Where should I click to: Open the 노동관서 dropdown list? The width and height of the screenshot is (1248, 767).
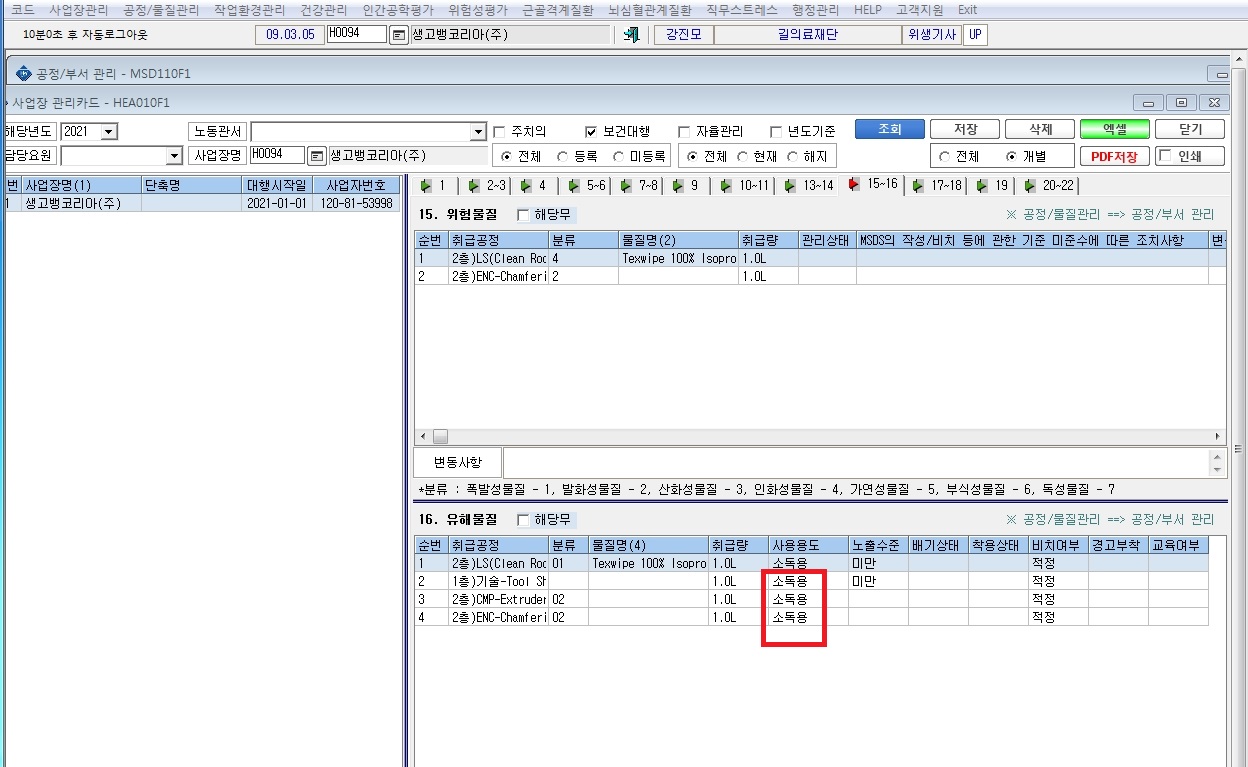pyautogui.click(x=478, y=132)
